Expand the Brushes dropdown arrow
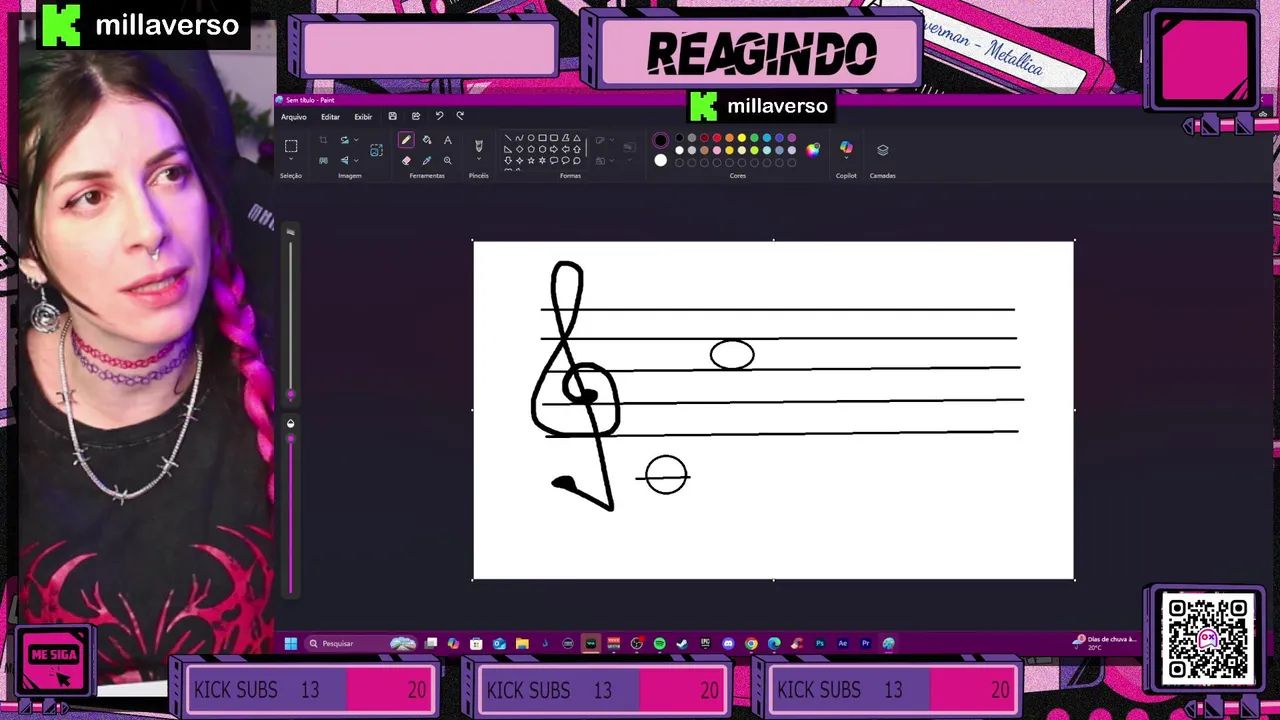This screenshot has width=1280, height=720. coord(478,159)
